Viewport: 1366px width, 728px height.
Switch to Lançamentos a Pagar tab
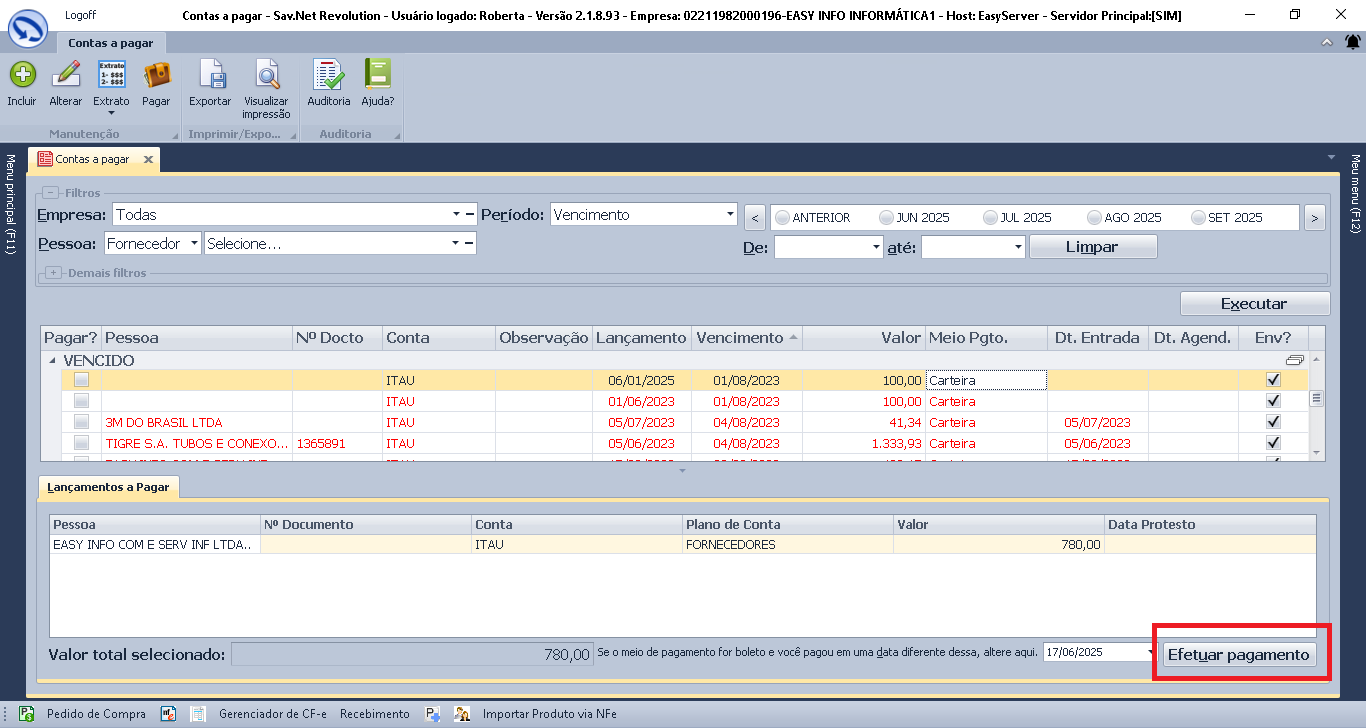109,487
